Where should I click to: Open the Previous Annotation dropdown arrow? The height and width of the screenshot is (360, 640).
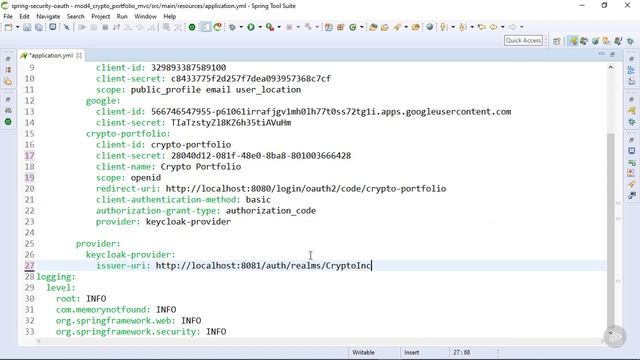(472, 27)
